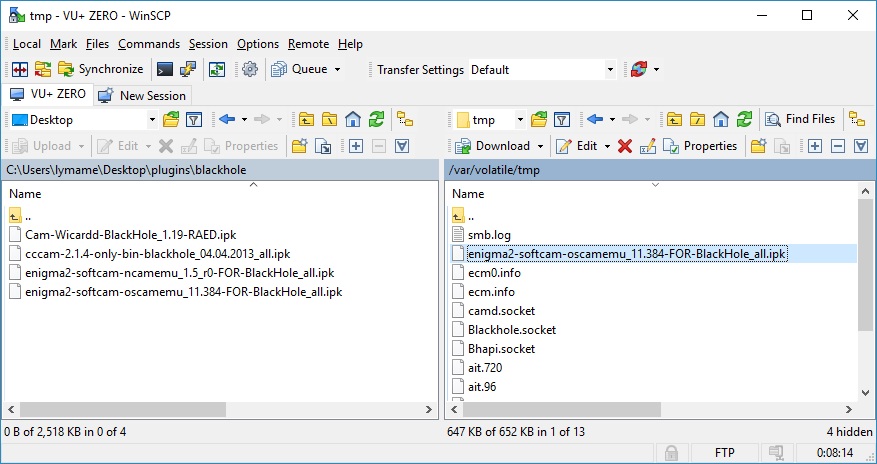The image size is (877, 464).
Task: Click the Queue button
Action: (300, 69)
